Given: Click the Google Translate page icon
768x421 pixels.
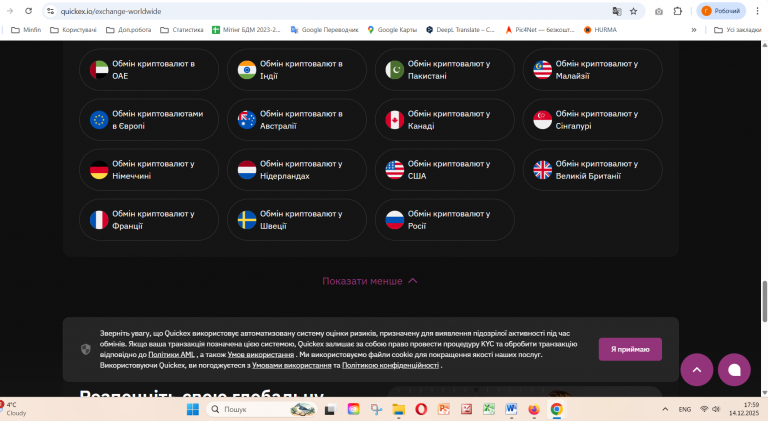Looking at the screenshot, I should coord(617,11).
